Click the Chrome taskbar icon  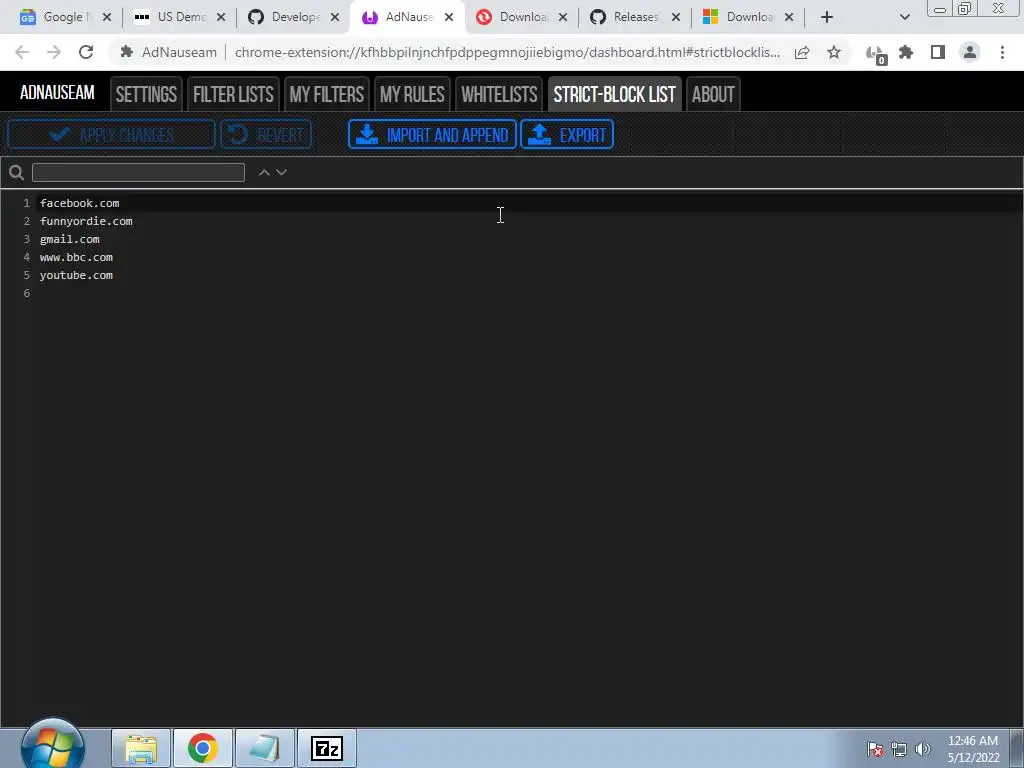coord(202,748)
